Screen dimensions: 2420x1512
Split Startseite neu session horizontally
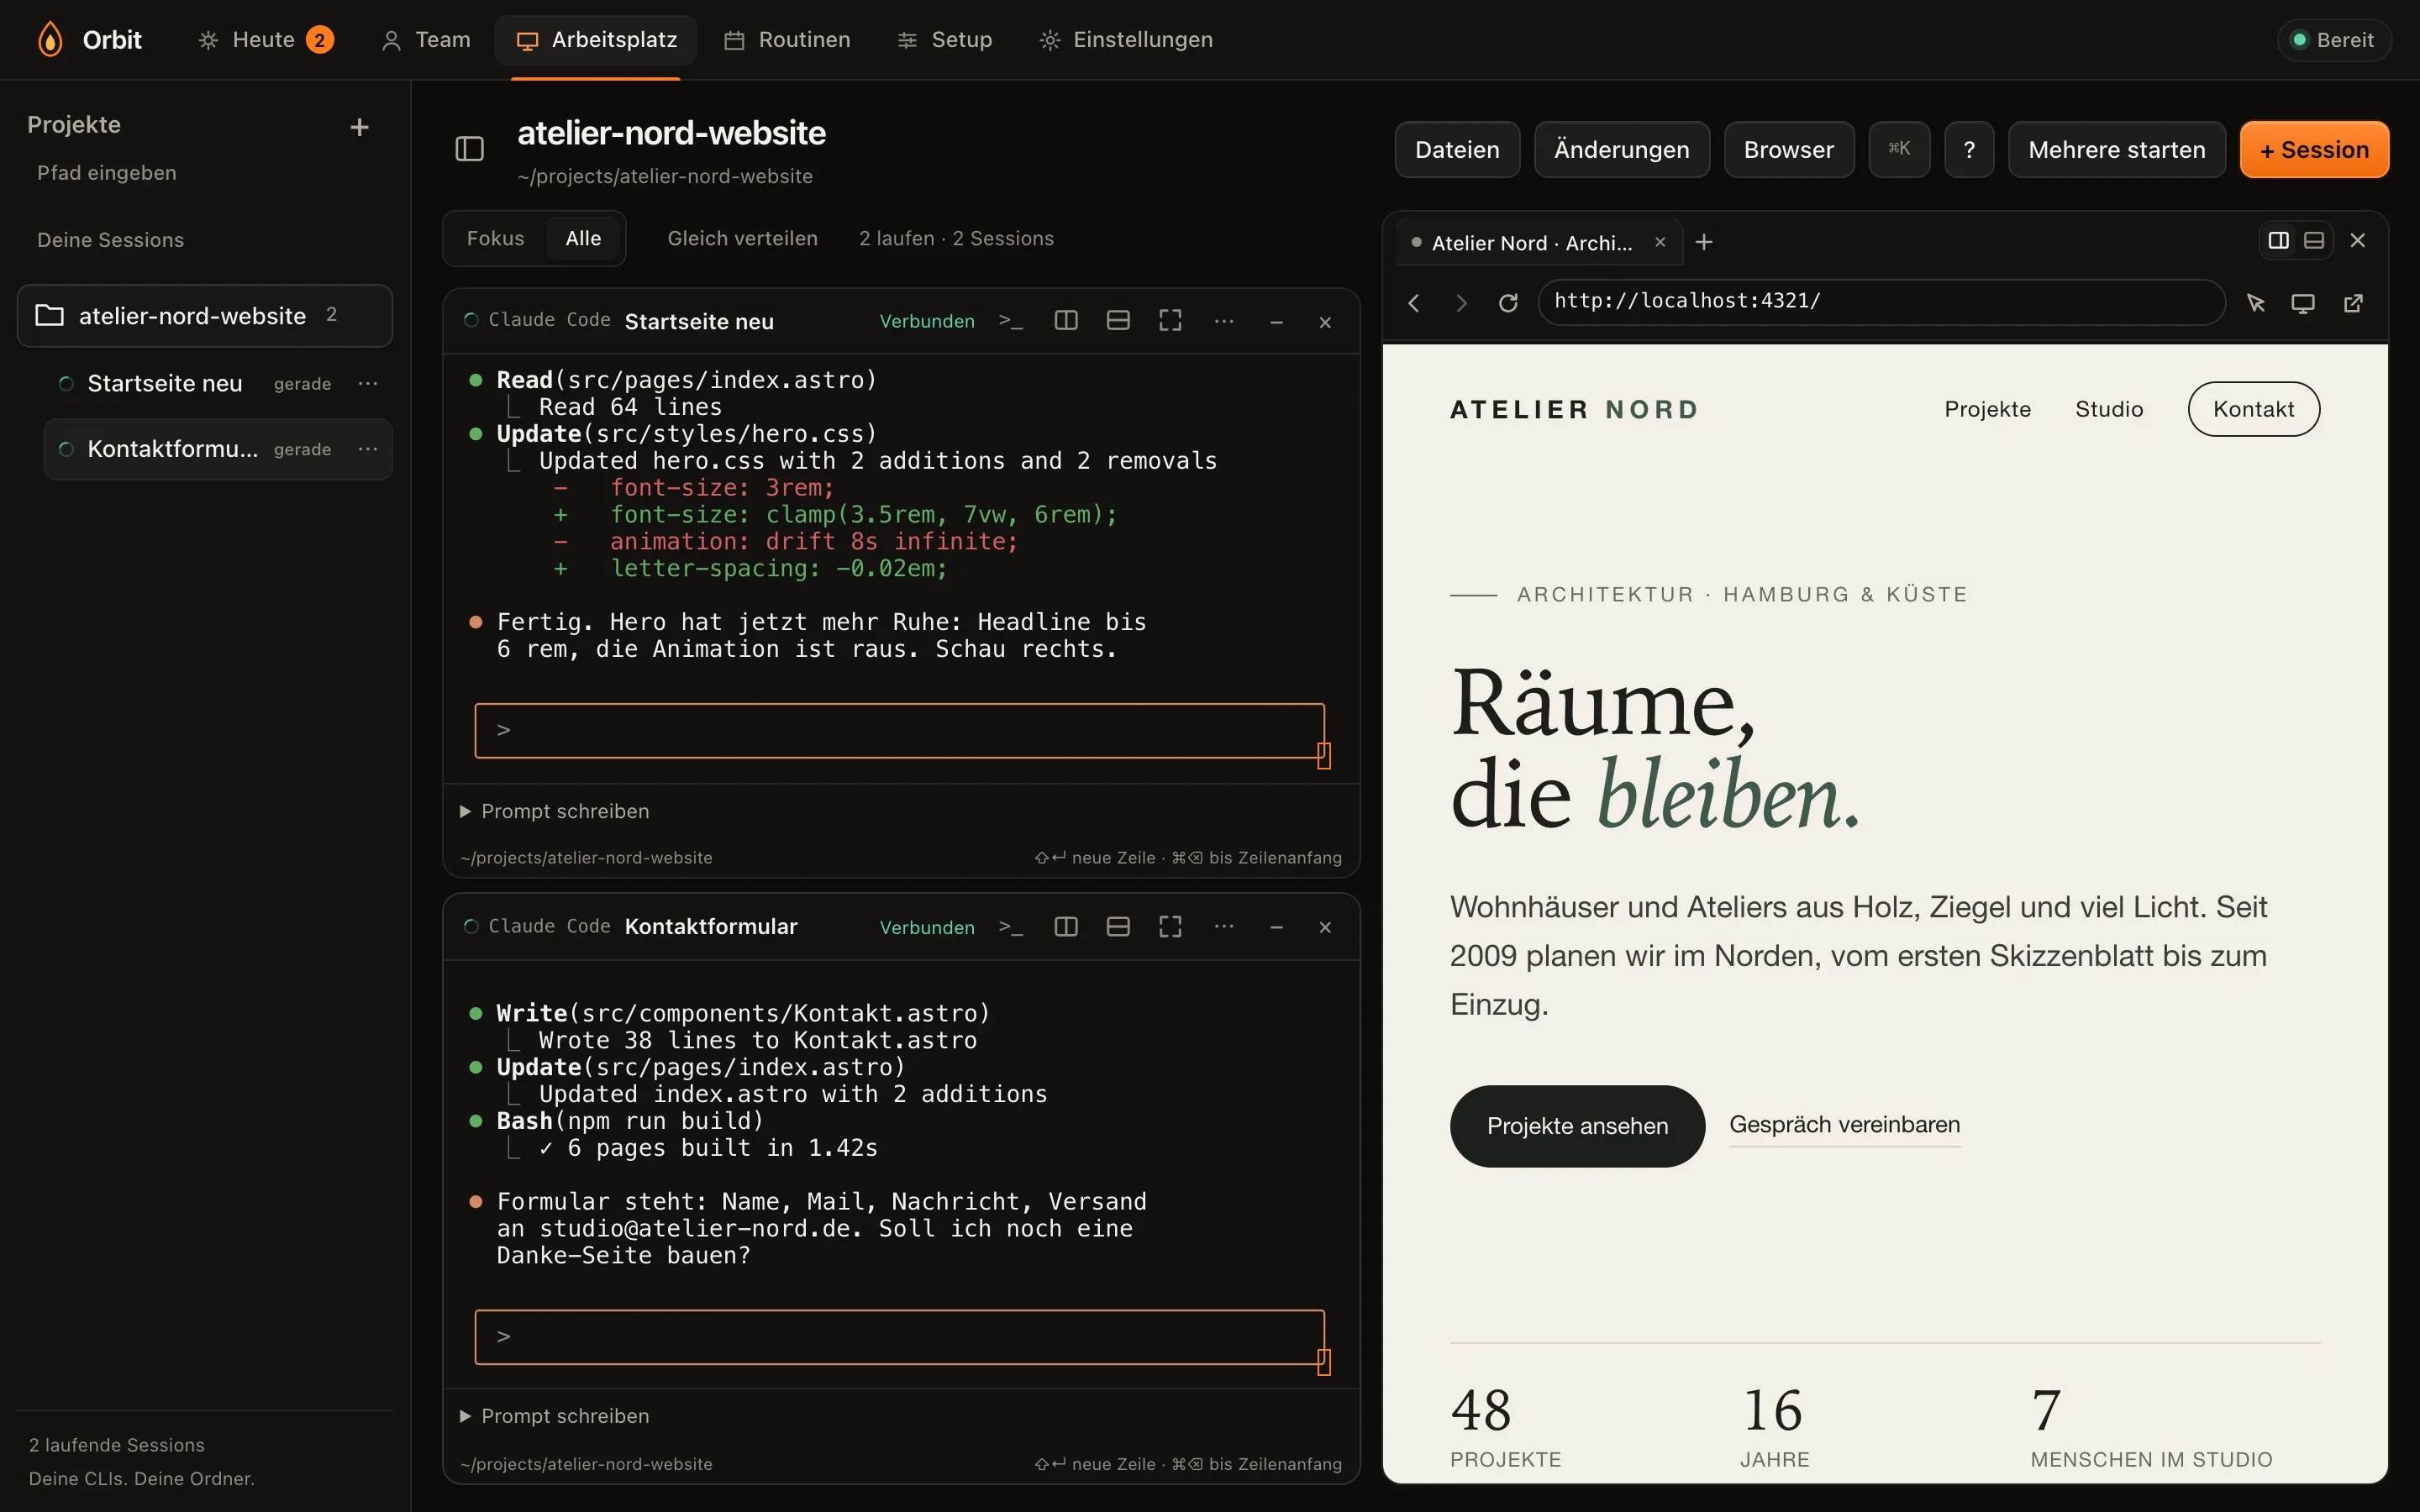point(1118,320)
